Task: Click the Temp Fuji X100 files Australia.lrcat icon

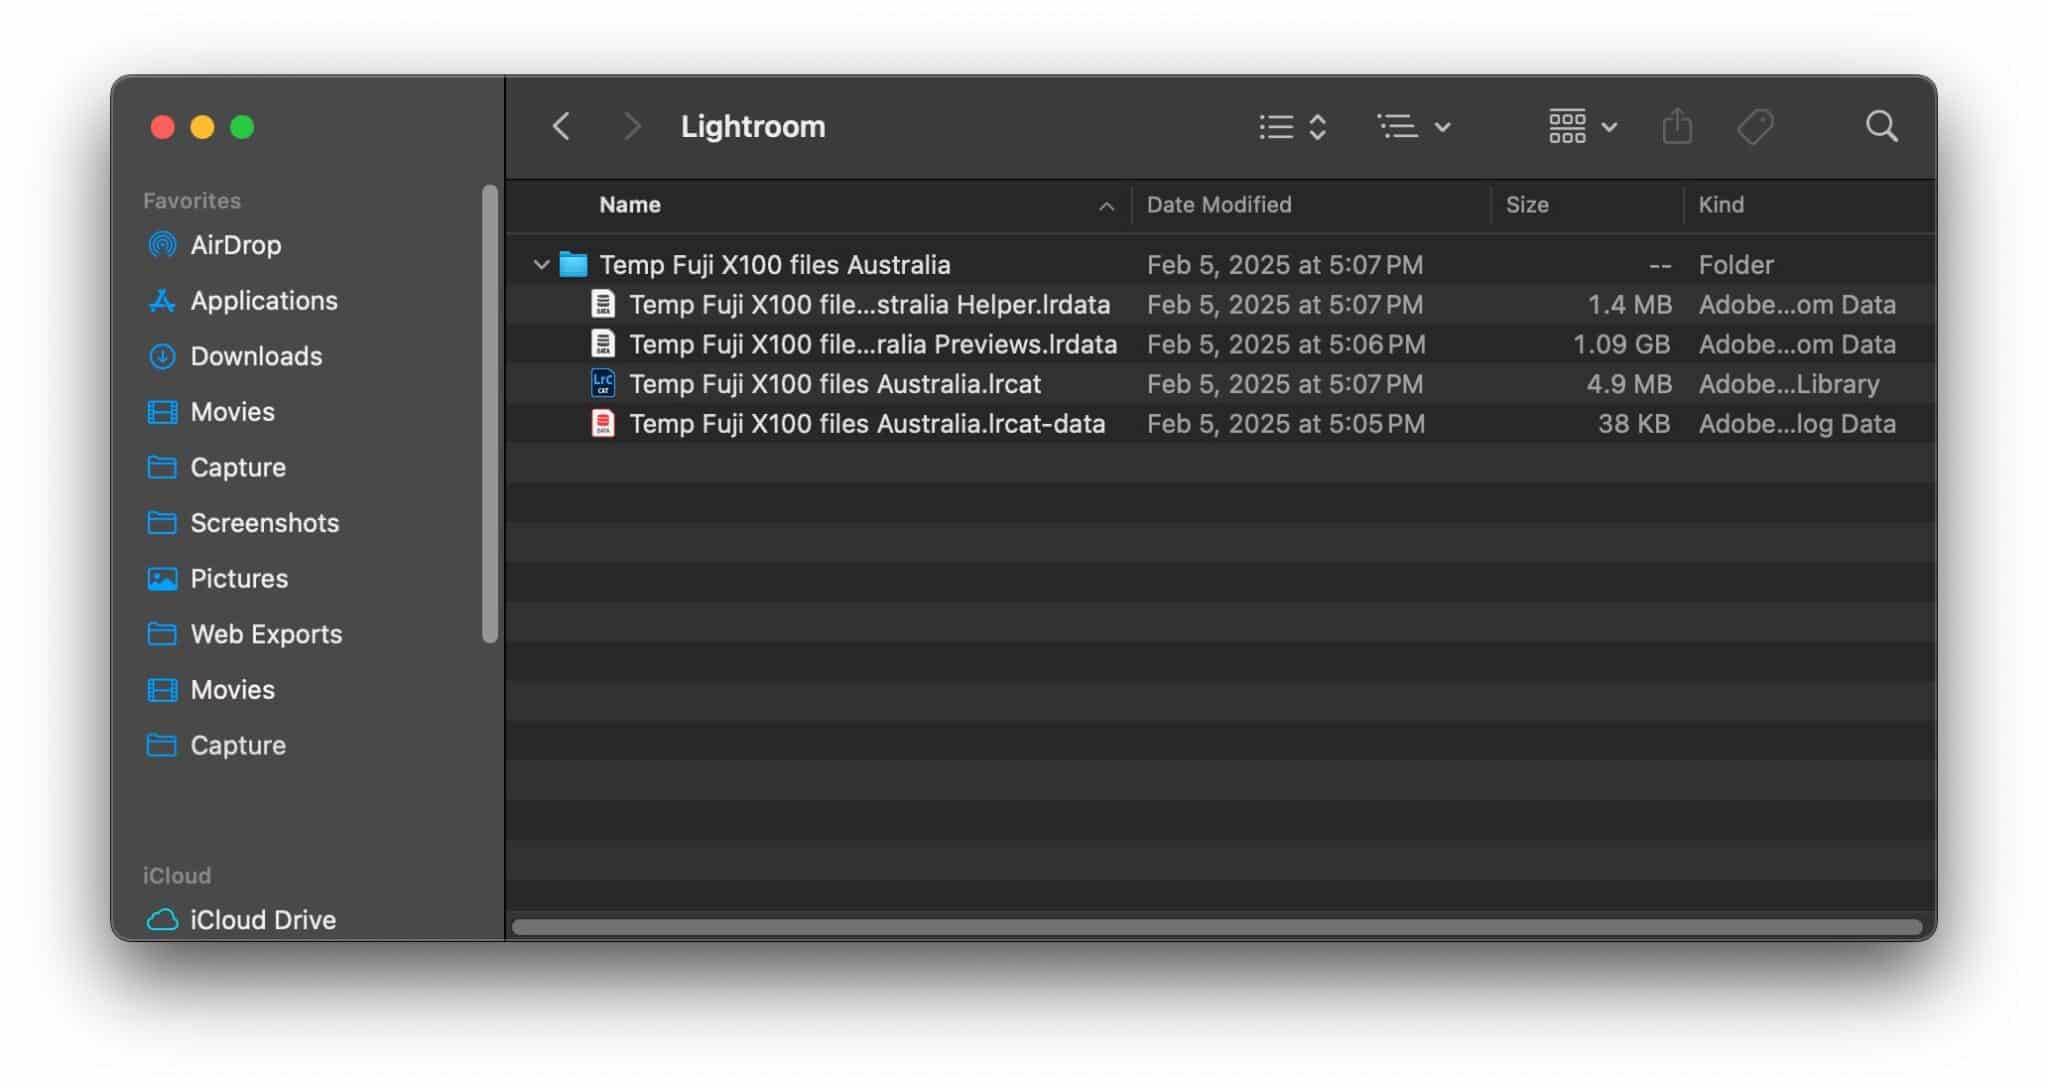Action: point(602,383)
